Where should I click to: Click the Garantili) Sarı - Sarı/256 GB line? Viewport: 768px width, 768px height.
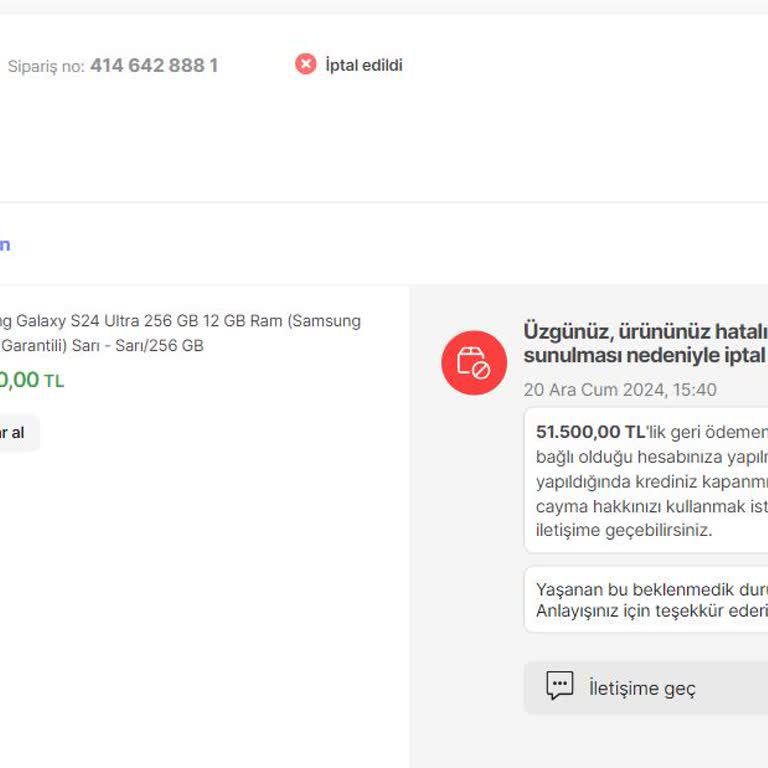[x=102, y=345]
